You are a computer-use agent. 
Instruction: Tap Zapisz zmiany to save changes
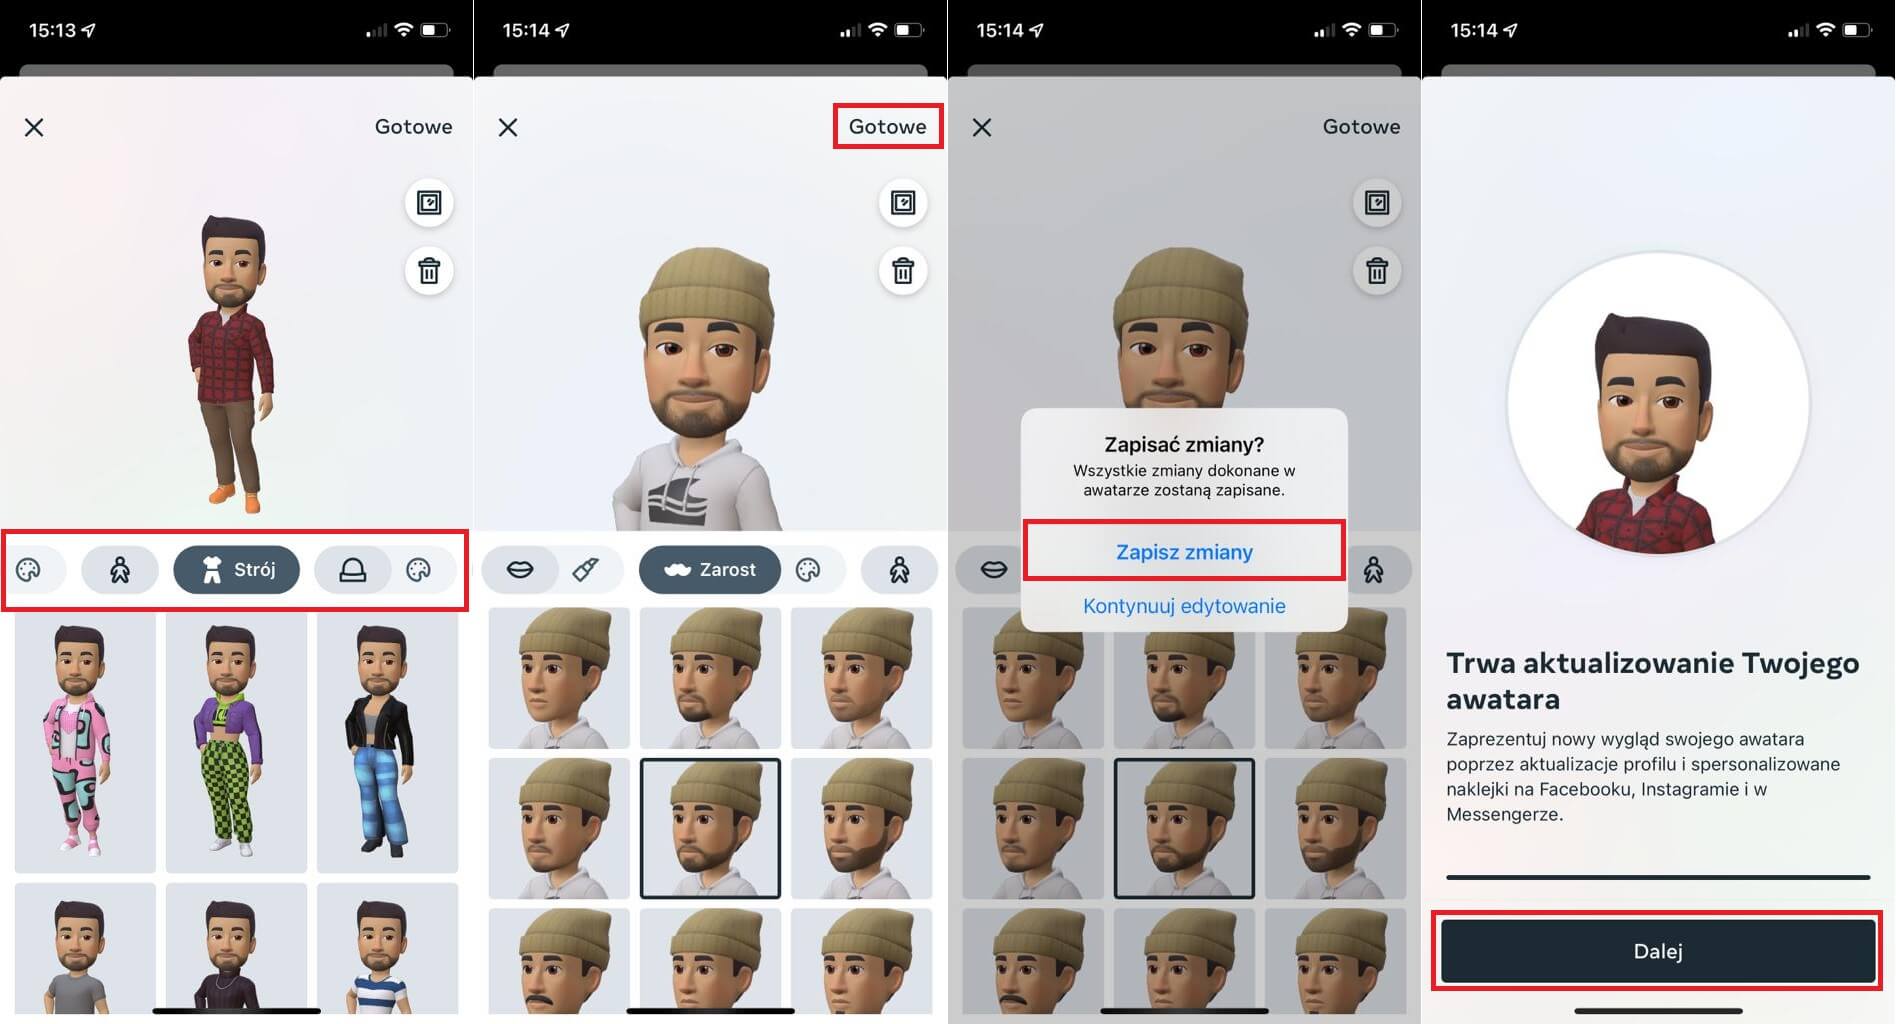(1184, 551)
